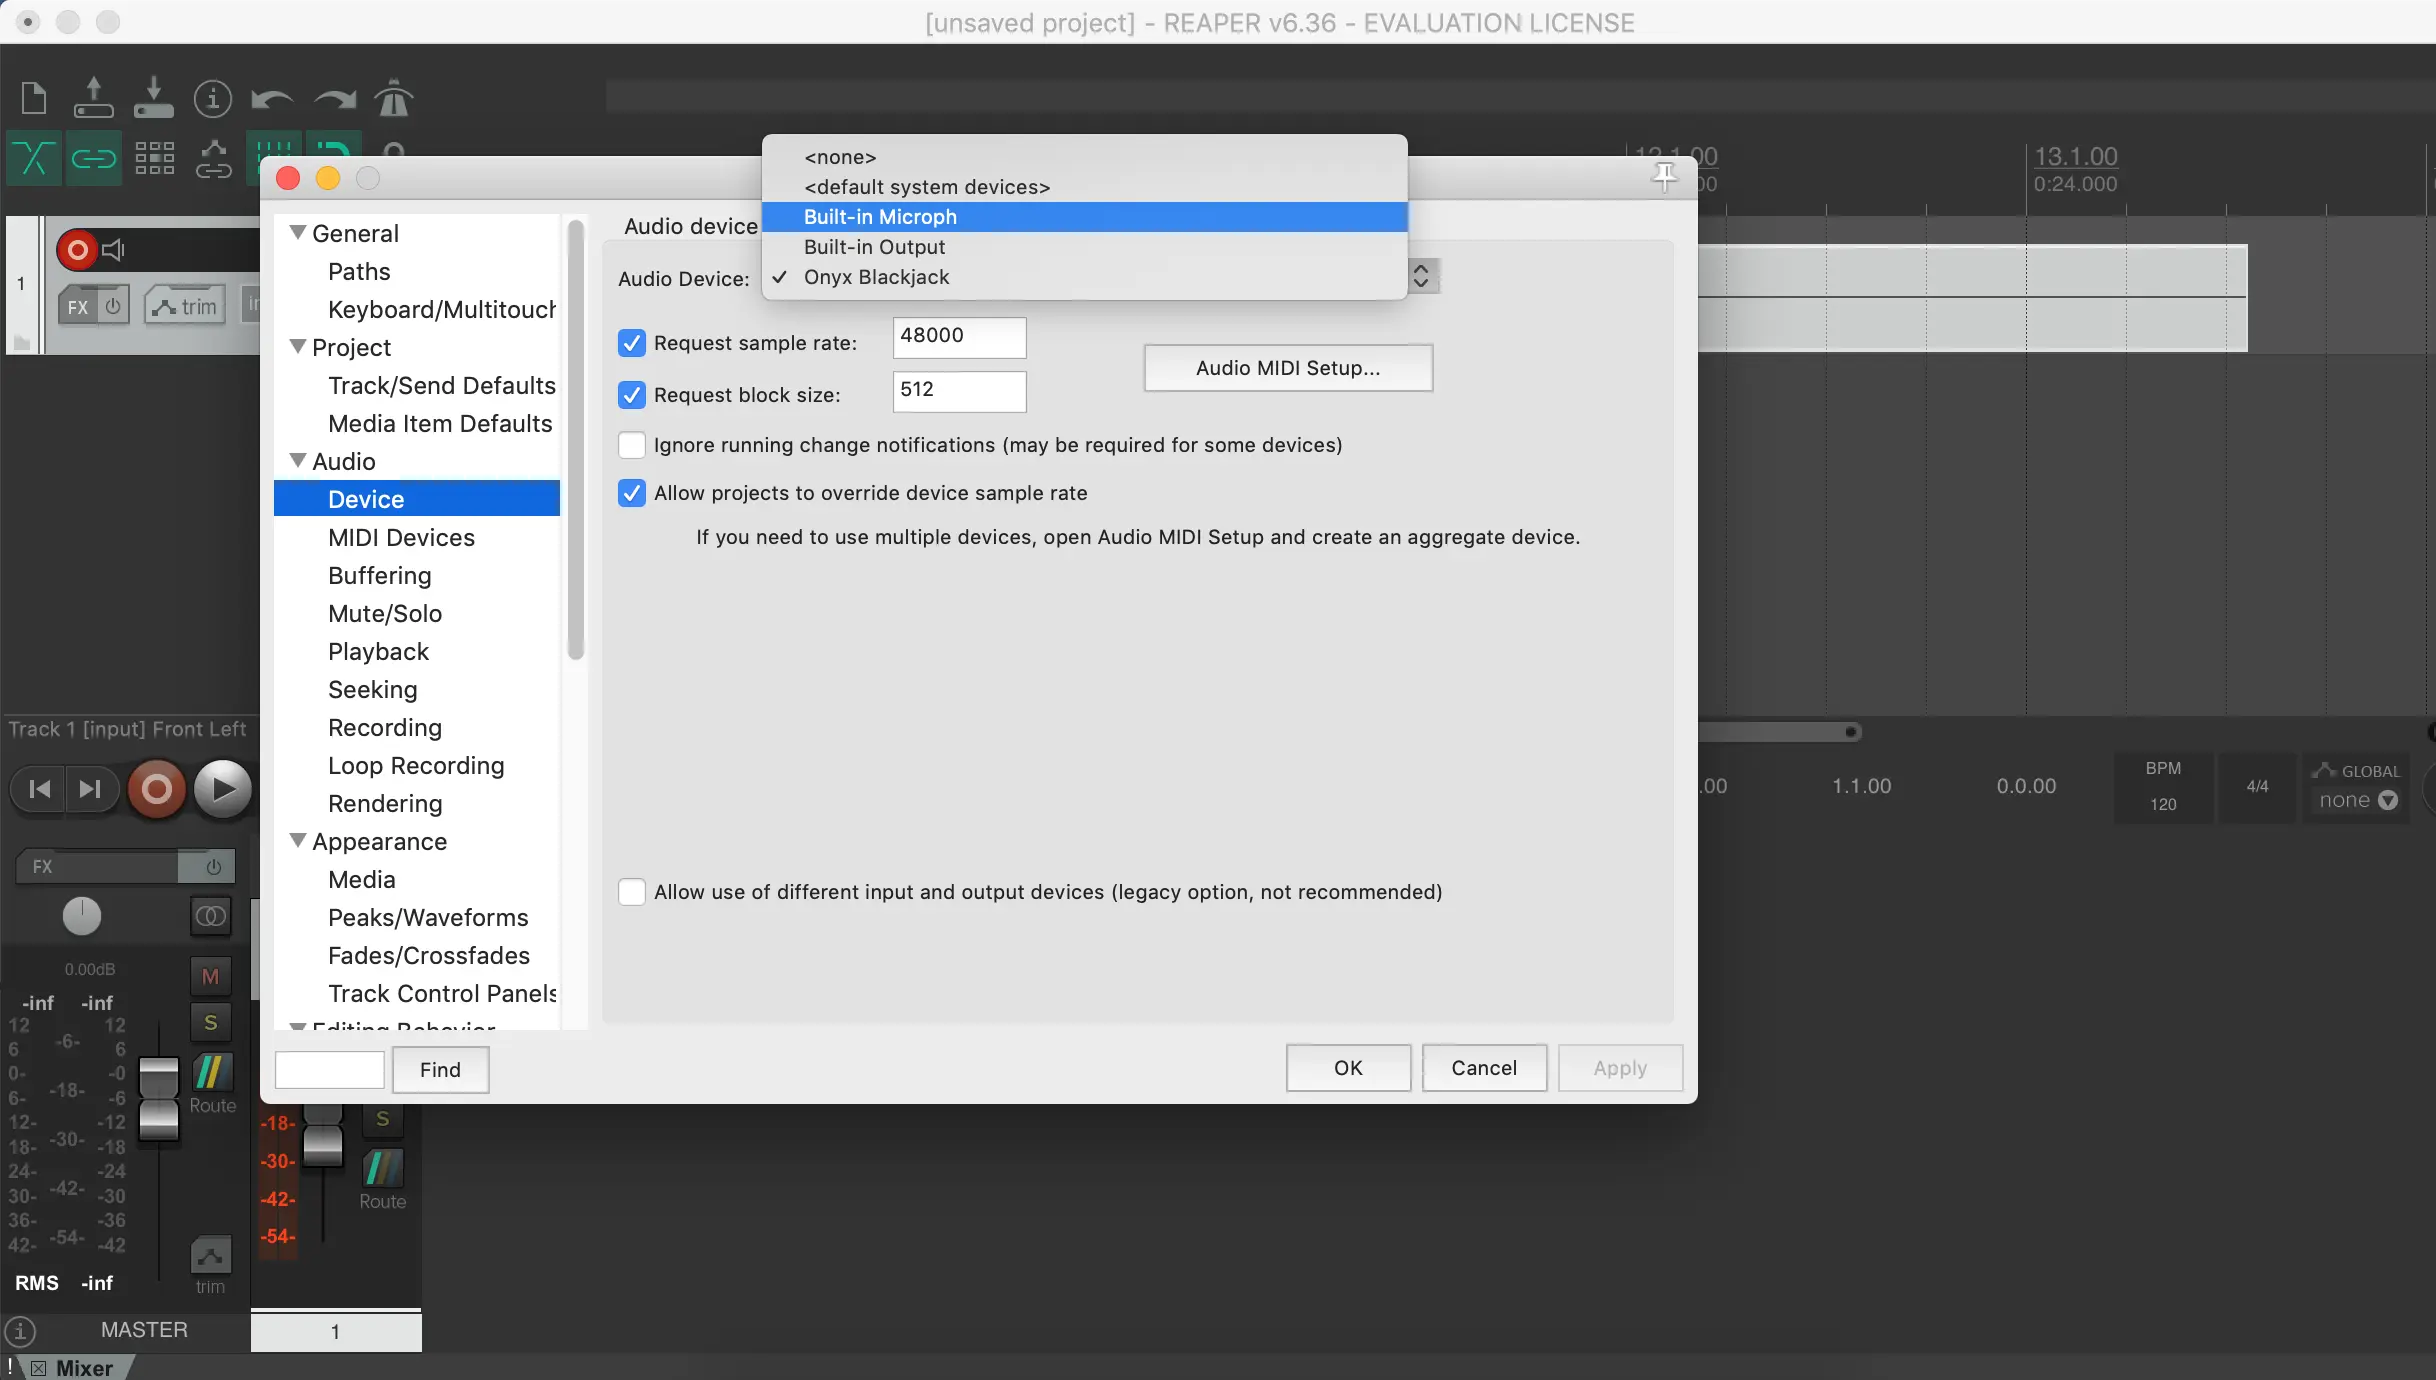Viewport: 2436px width, 1380px height.
Task: Toggle the metronome icon
Action: (393, 98)
